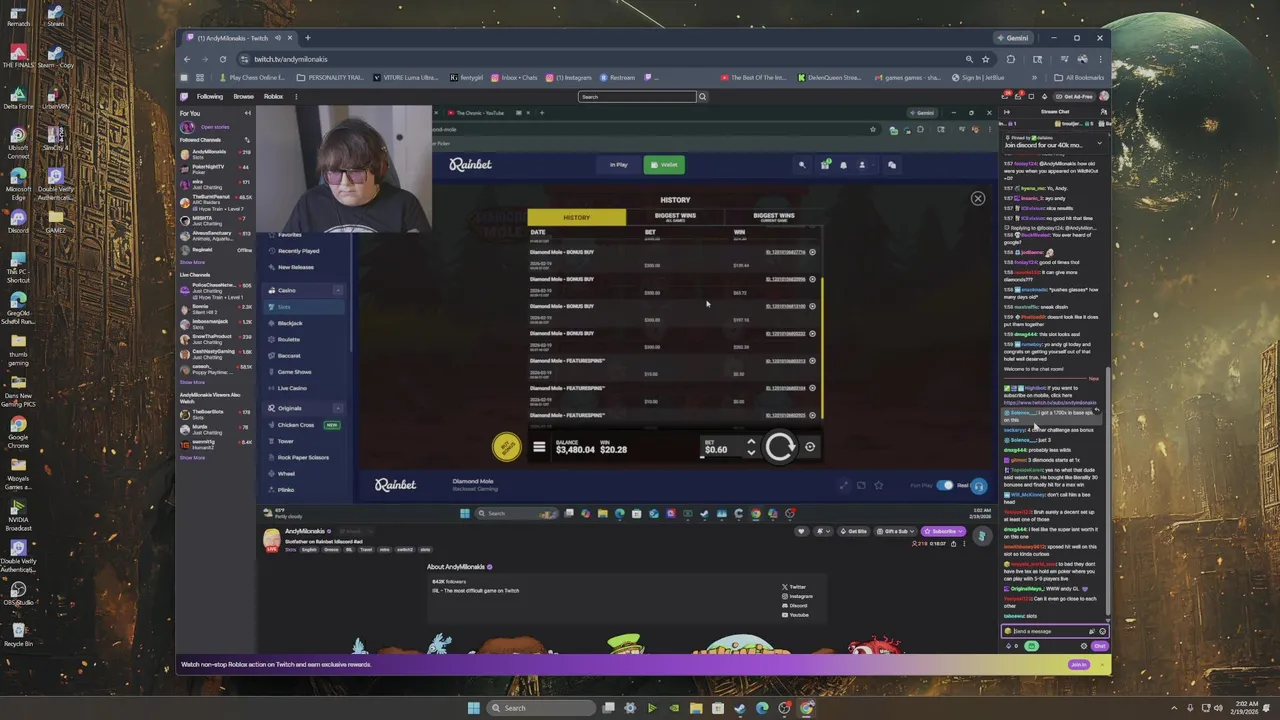Click the Gift a Sub button

pyautogui.click(x=894, y=531)
